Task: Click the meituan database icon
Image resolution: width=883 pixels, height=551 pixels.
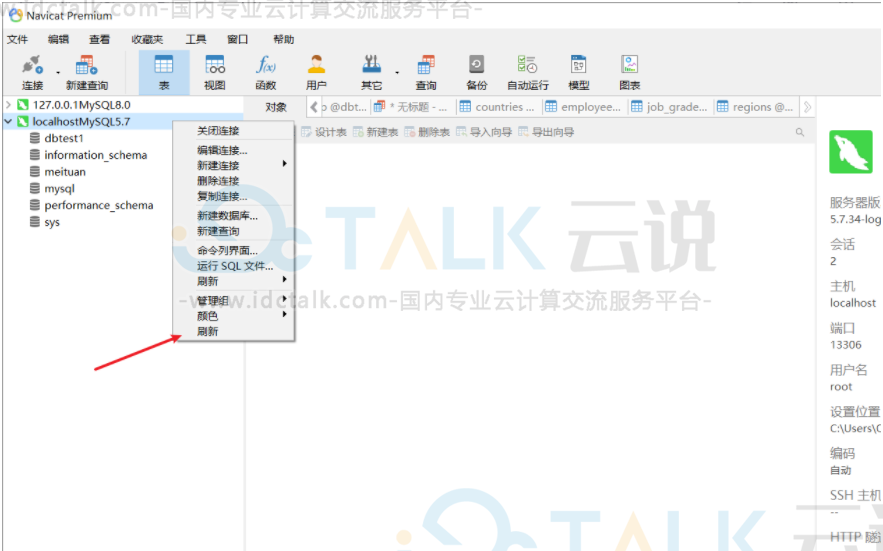Action: click(x=35, y=172)
